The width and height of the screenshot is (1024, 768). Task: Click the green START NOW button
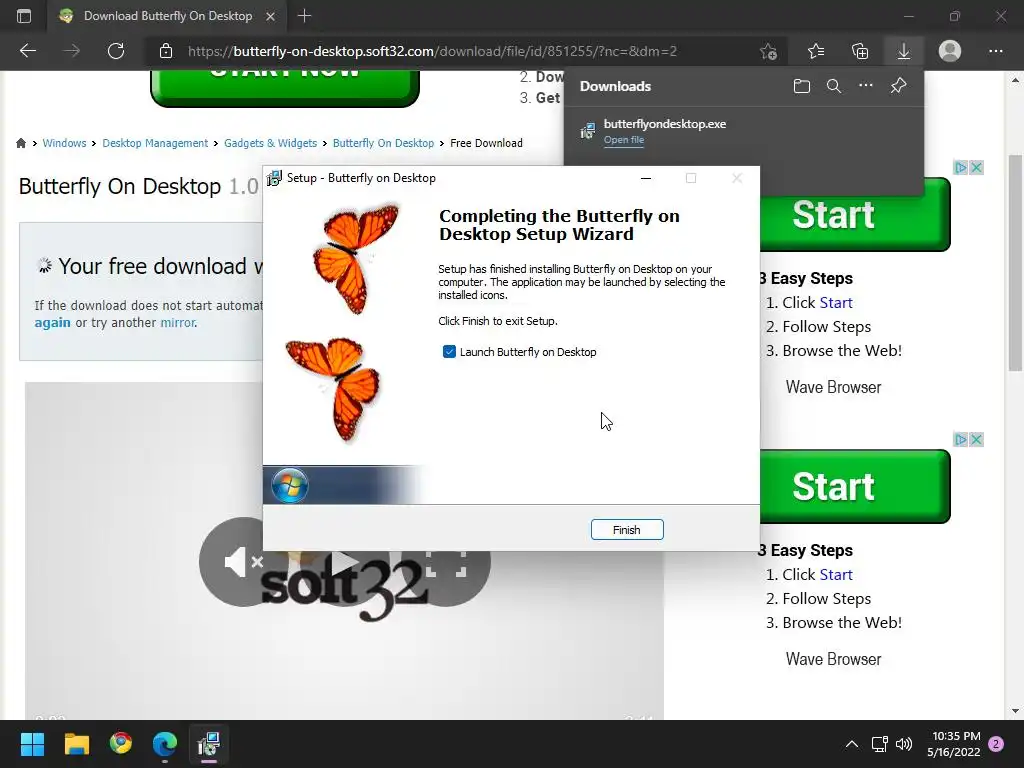pyautogui.click(x=285, y=86)
